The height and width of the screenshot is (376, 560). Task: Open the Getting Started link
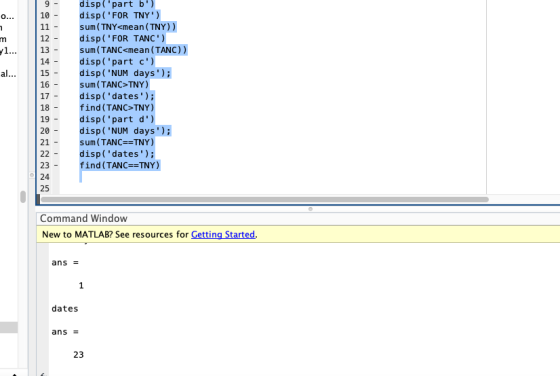point(223,235)
